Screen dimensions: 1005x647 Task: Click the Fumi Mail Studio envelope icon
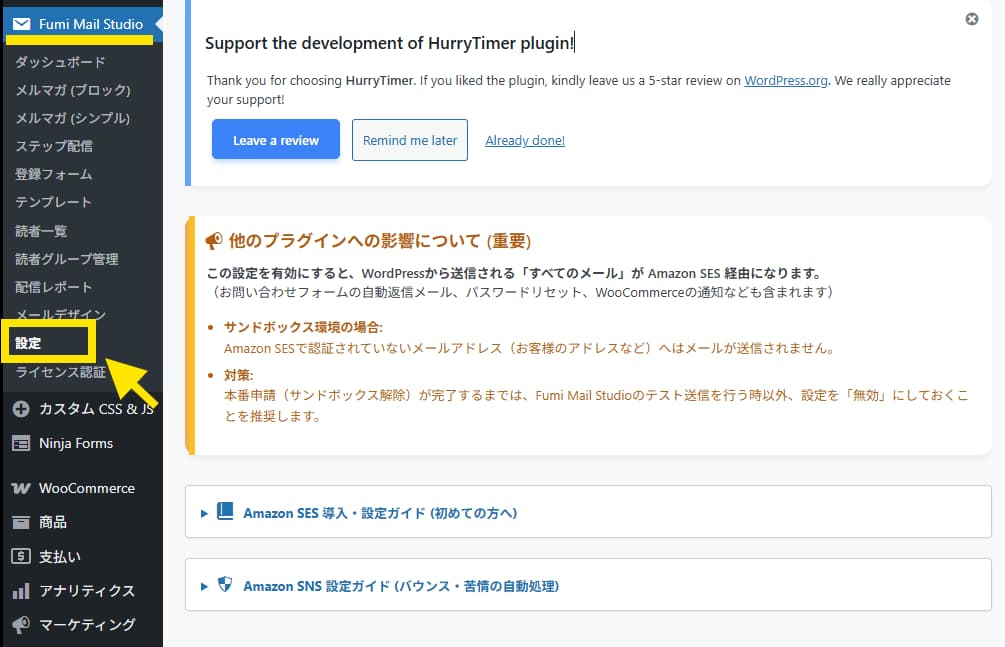tap(21, 24)
